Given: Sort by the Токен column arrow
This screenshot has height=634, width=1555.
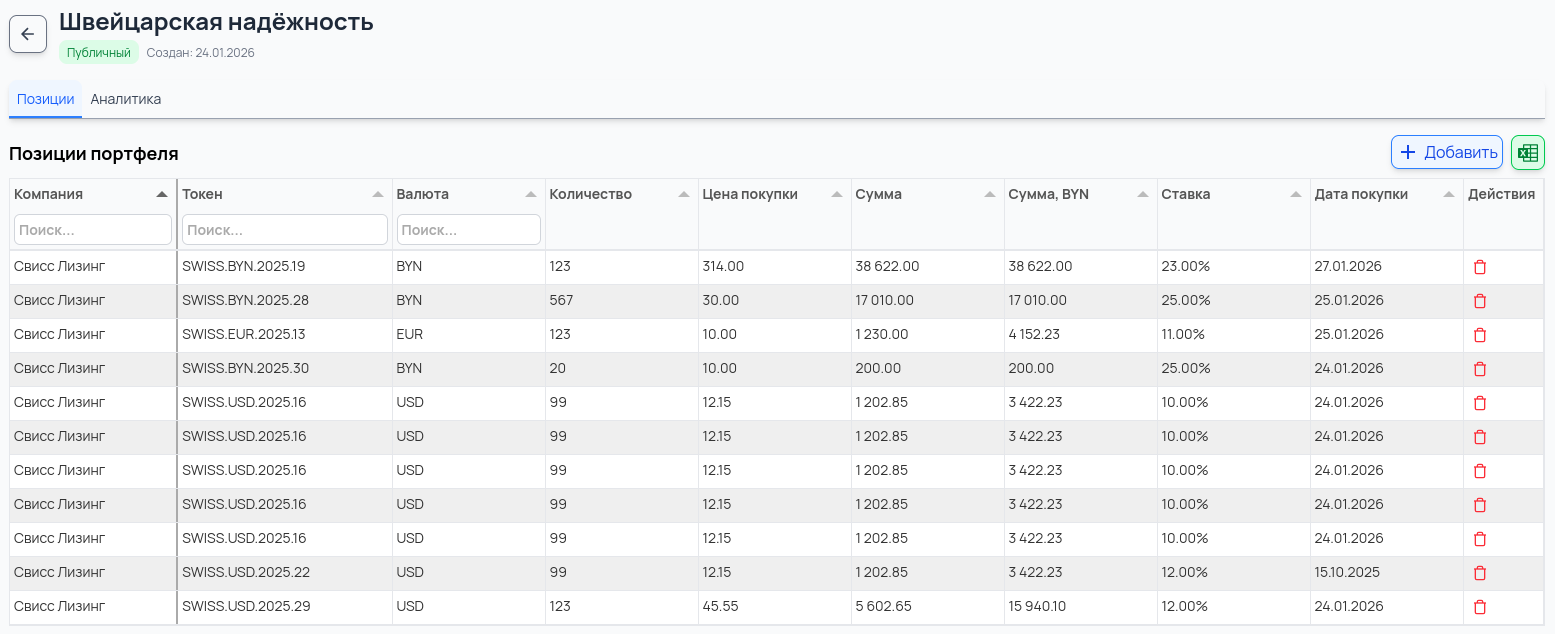Looking at the screenshot, I should [x=377, y=195].
